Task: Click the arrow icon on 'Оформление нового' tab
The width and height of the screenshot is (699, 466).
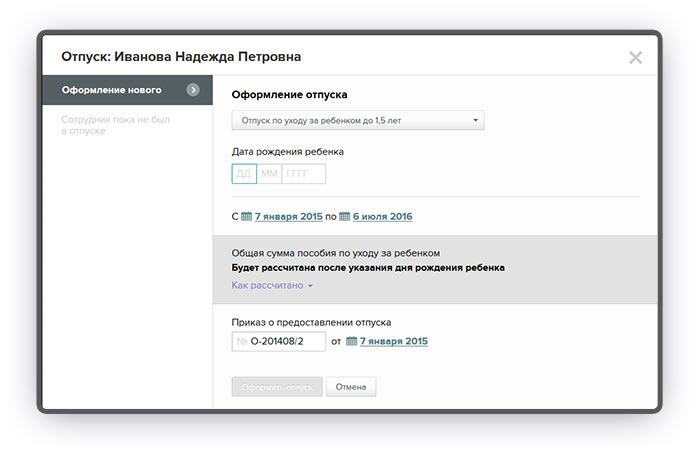Action: pos(193,90)
